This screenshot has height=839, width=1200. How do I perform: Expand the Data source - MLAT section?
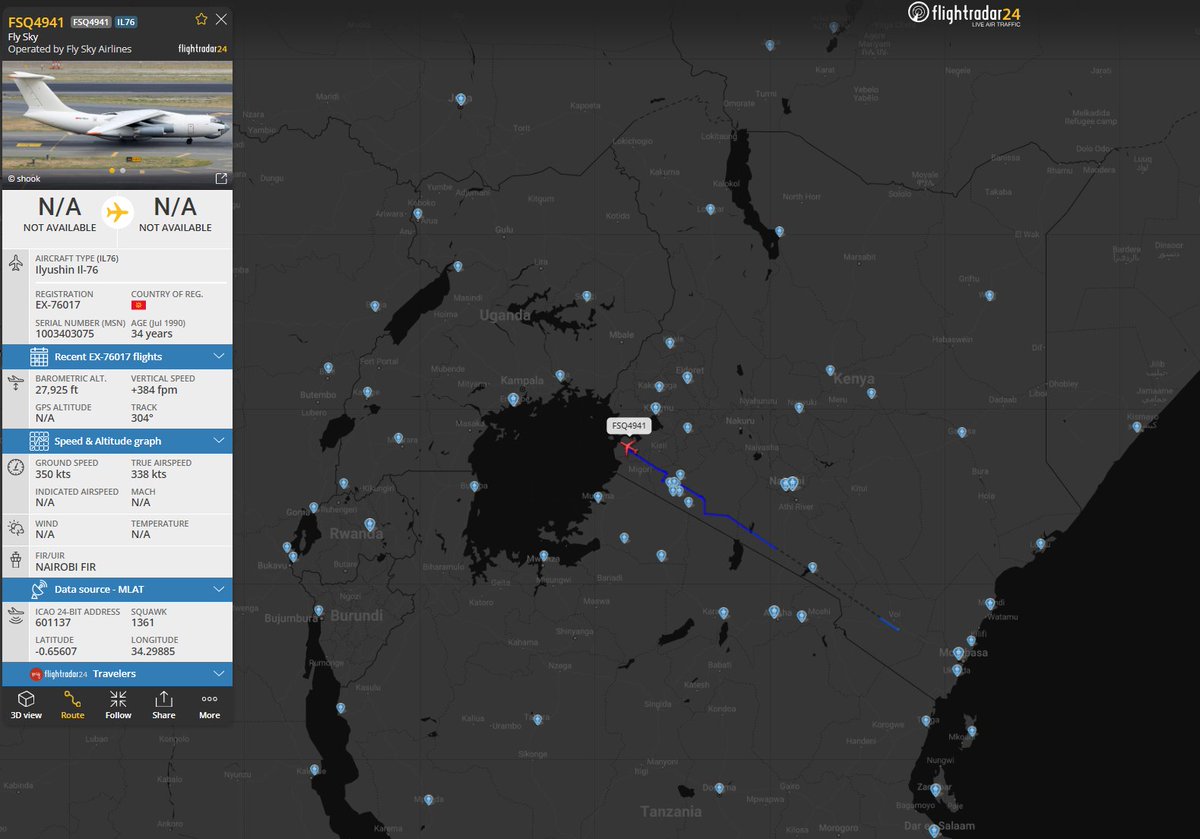(116, 590)
